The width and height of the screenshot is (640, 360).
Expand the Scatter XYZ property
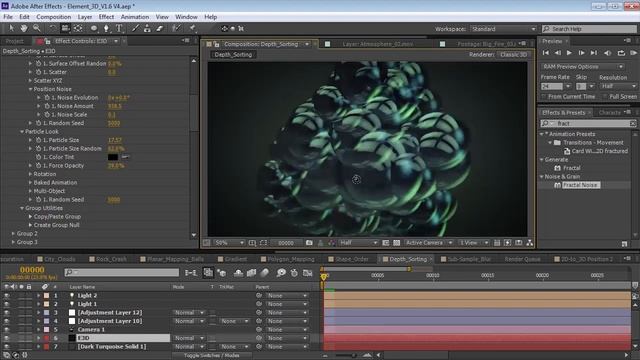pos(30,80)
